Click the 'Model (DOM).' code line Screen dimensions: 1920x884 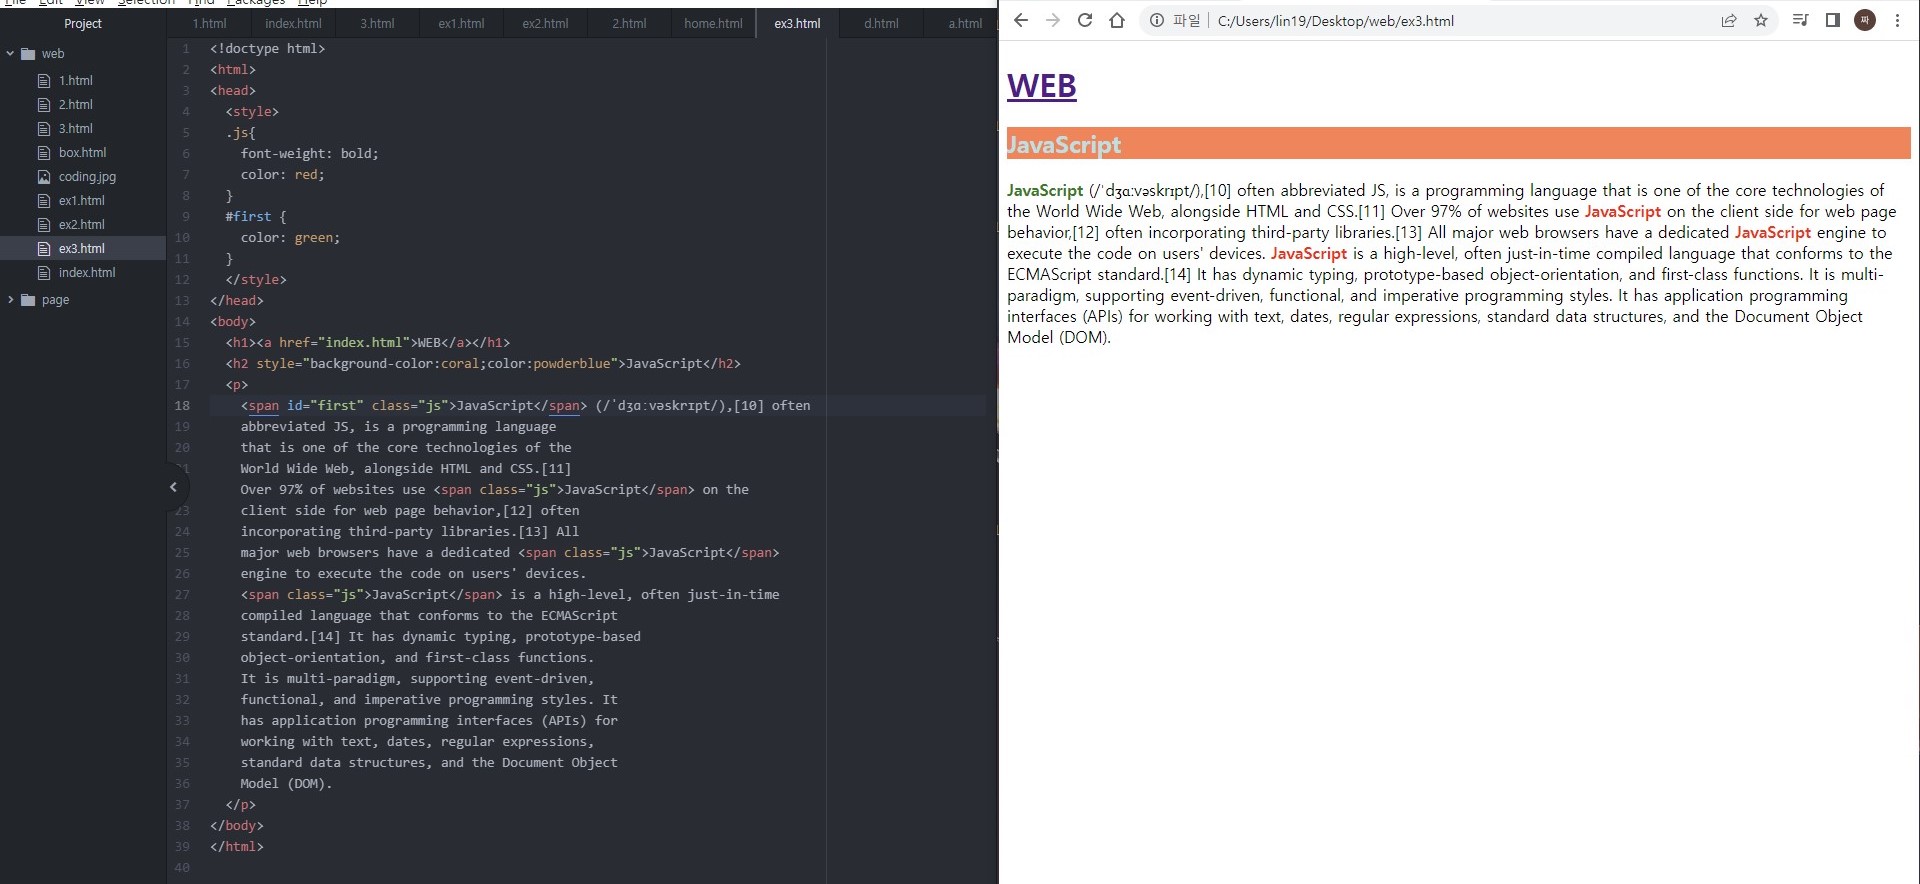click(286, 783)
